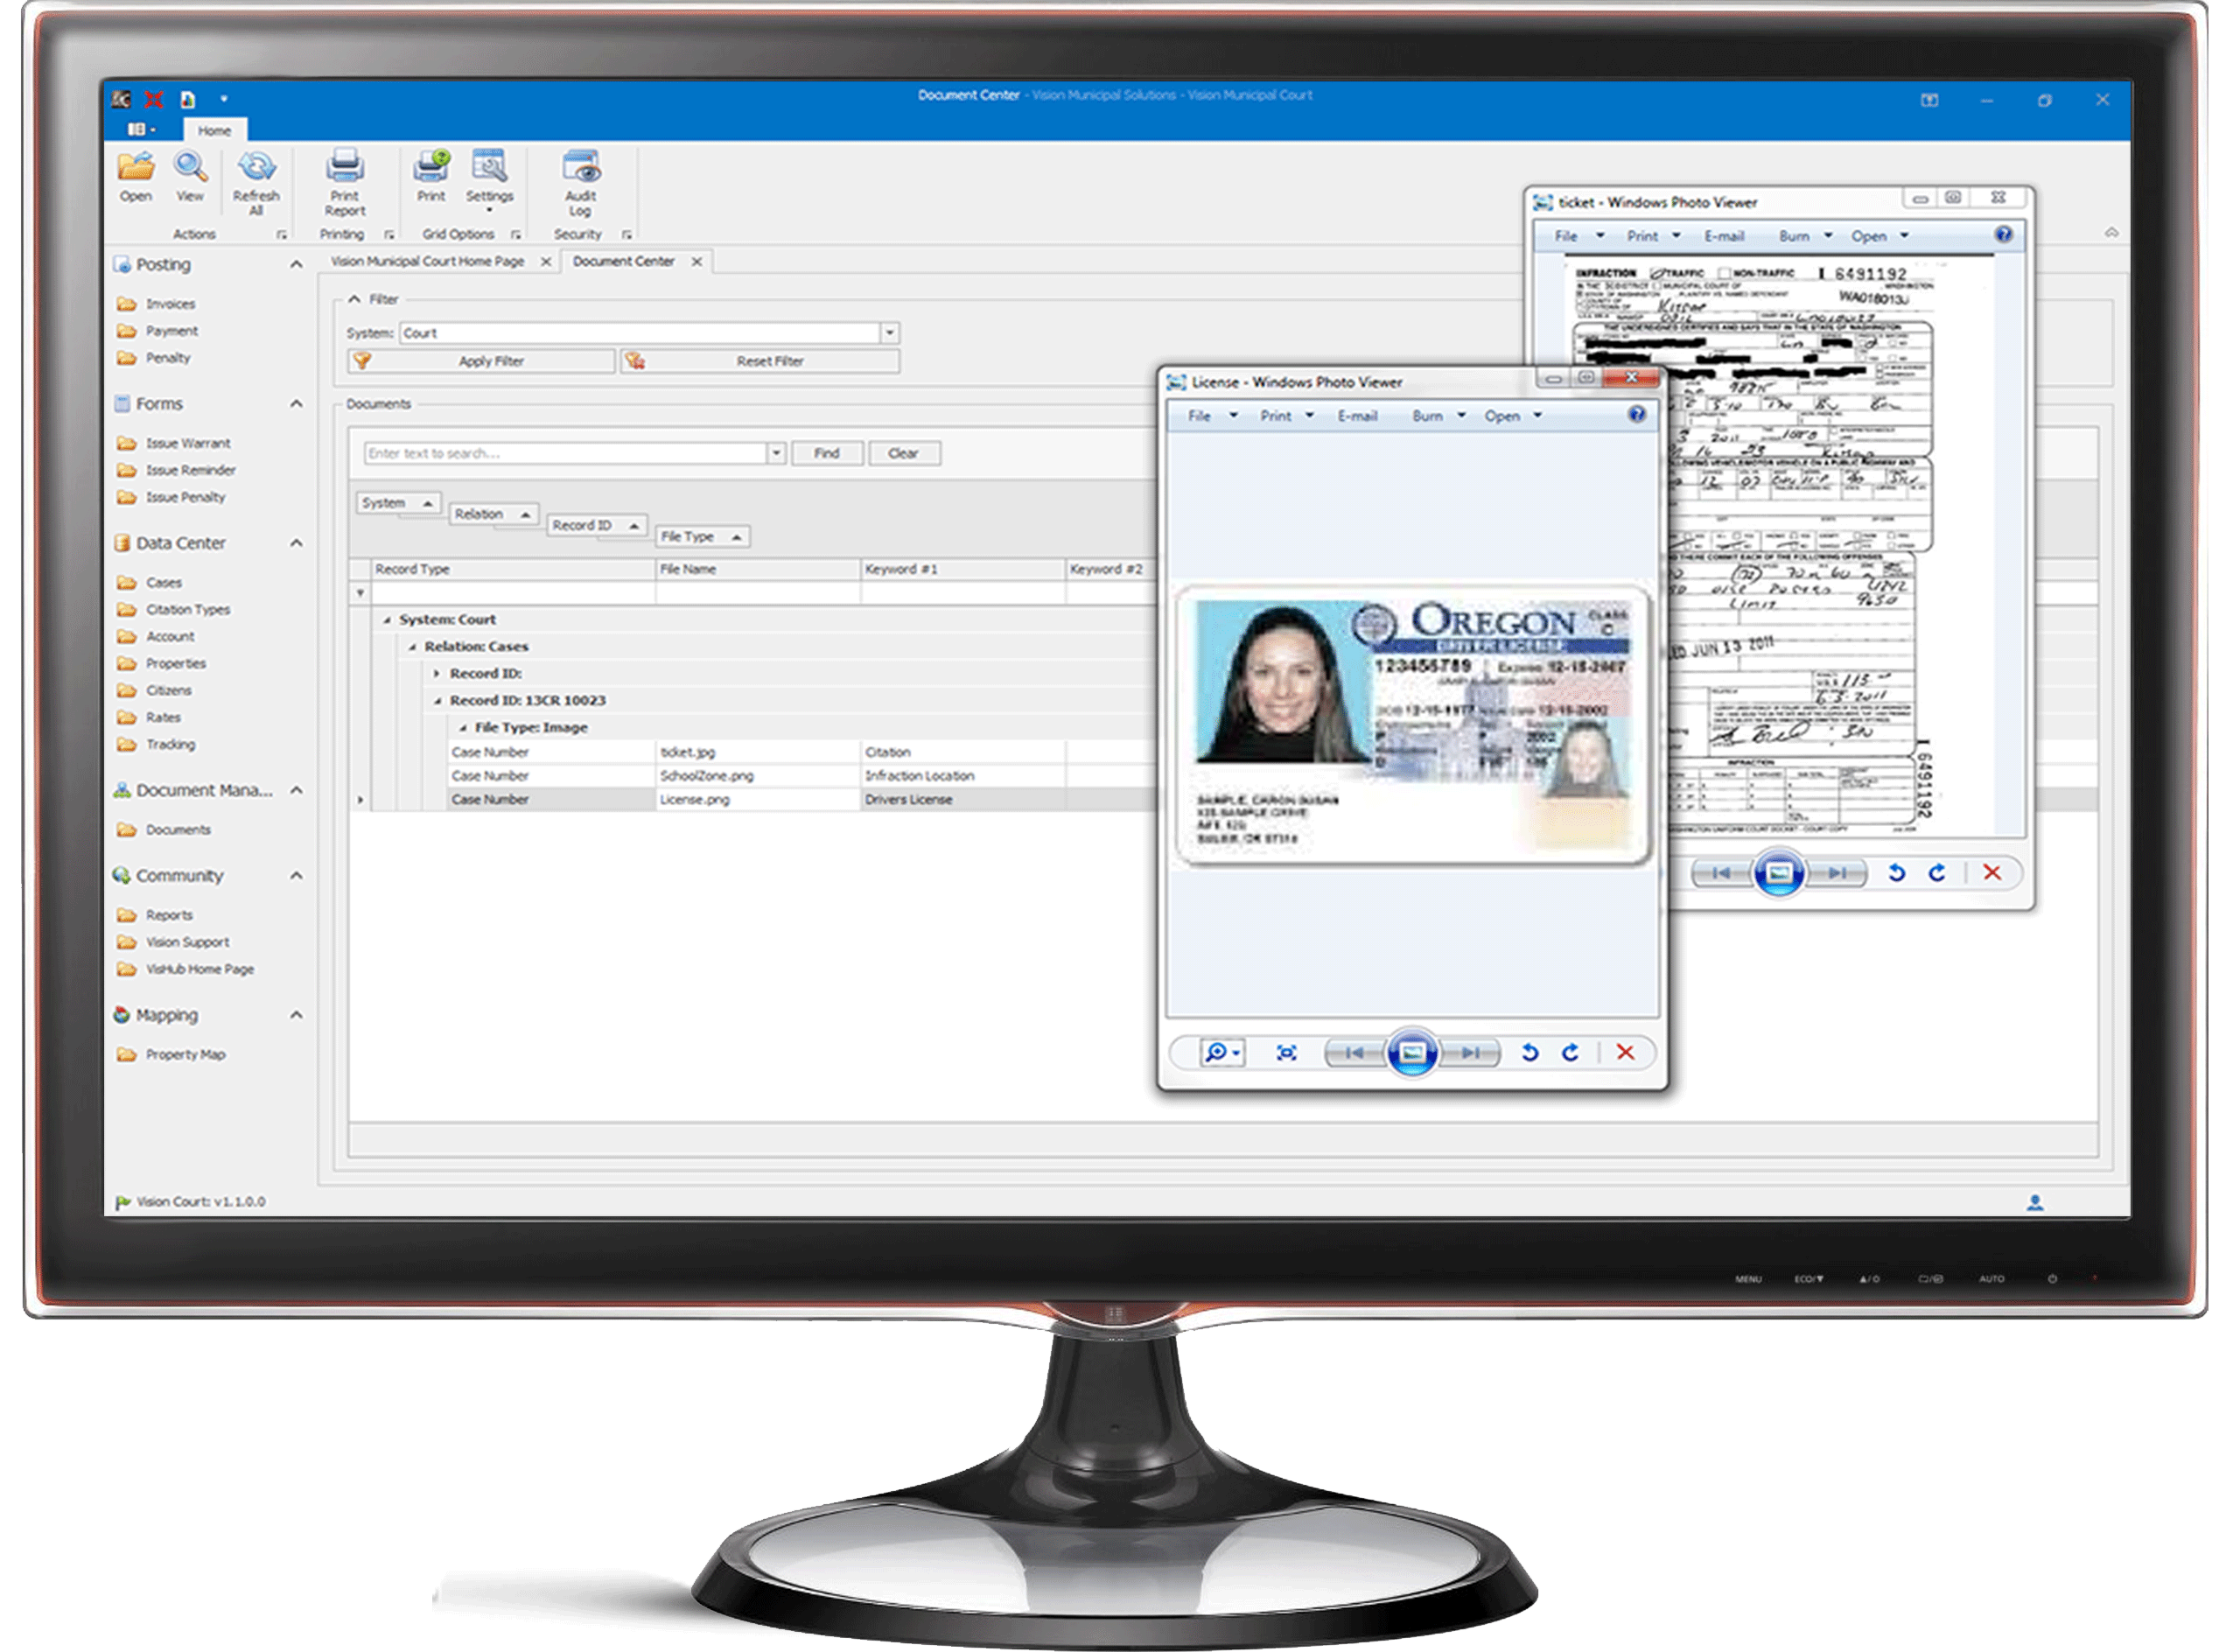The width and height of the screenshot is (2226, 1652).
Task: Open the Audit Log icon
Action: click(x=581, y=166)
